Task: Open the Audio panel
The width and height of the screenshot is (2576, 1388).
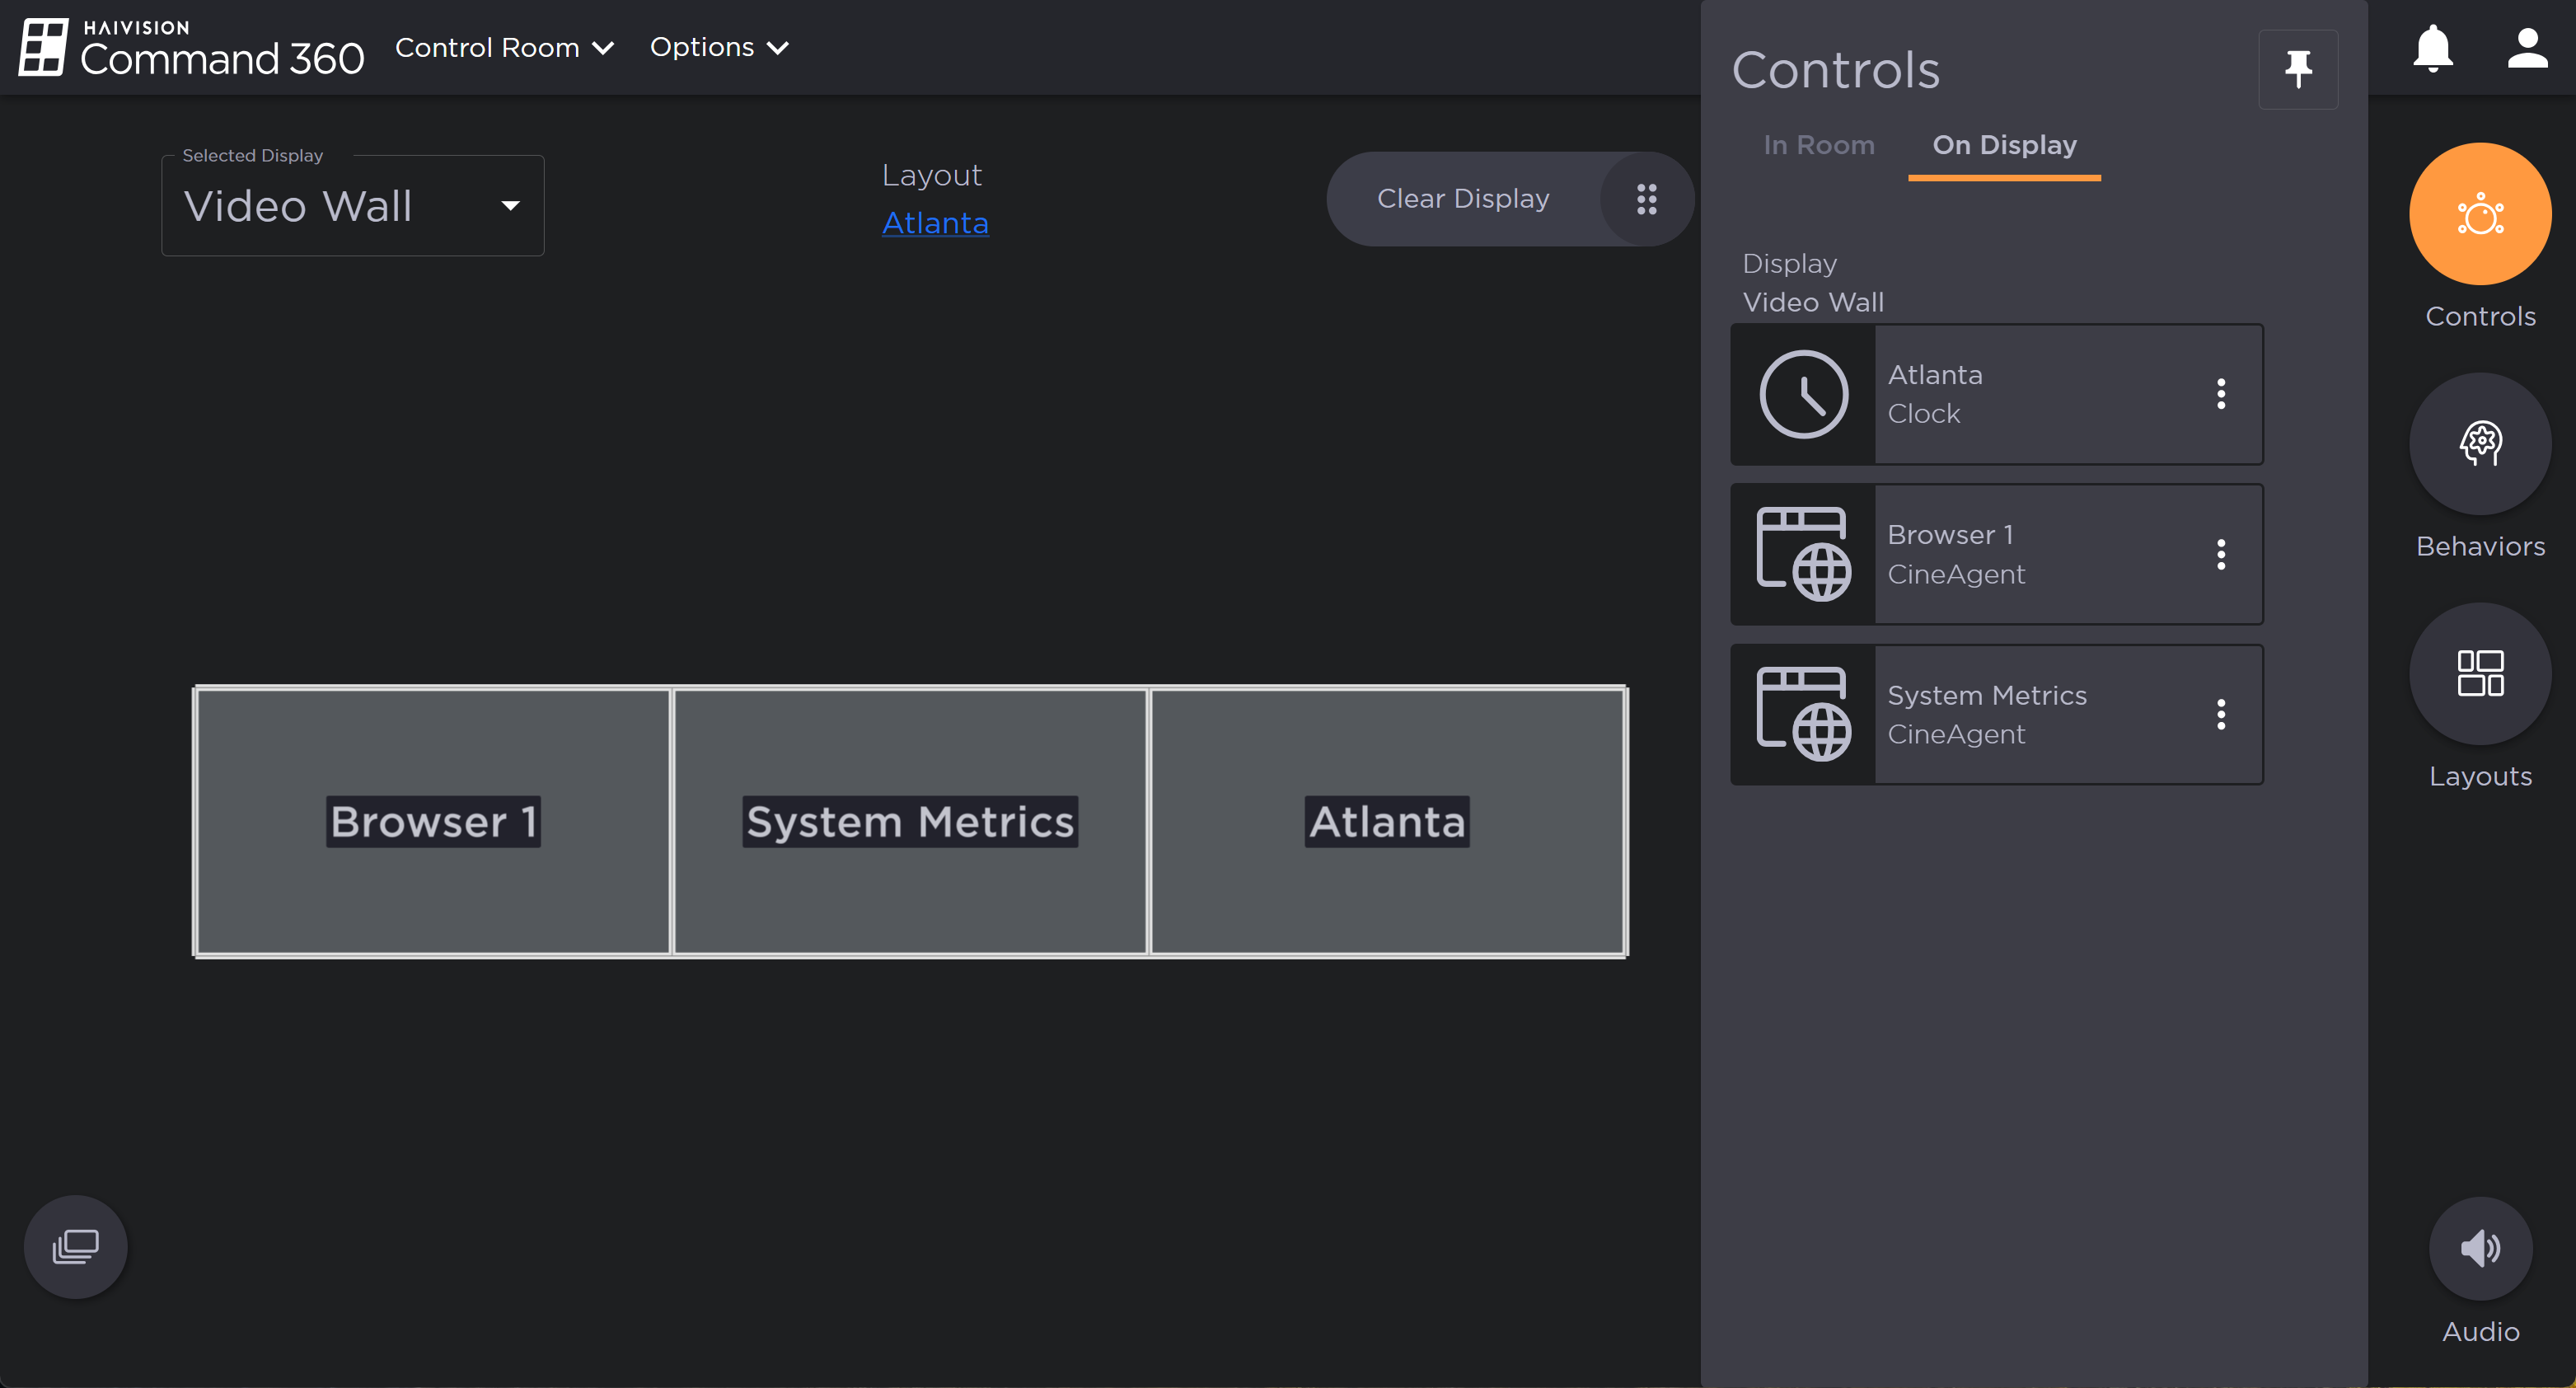Action: pos(2480,1247)
